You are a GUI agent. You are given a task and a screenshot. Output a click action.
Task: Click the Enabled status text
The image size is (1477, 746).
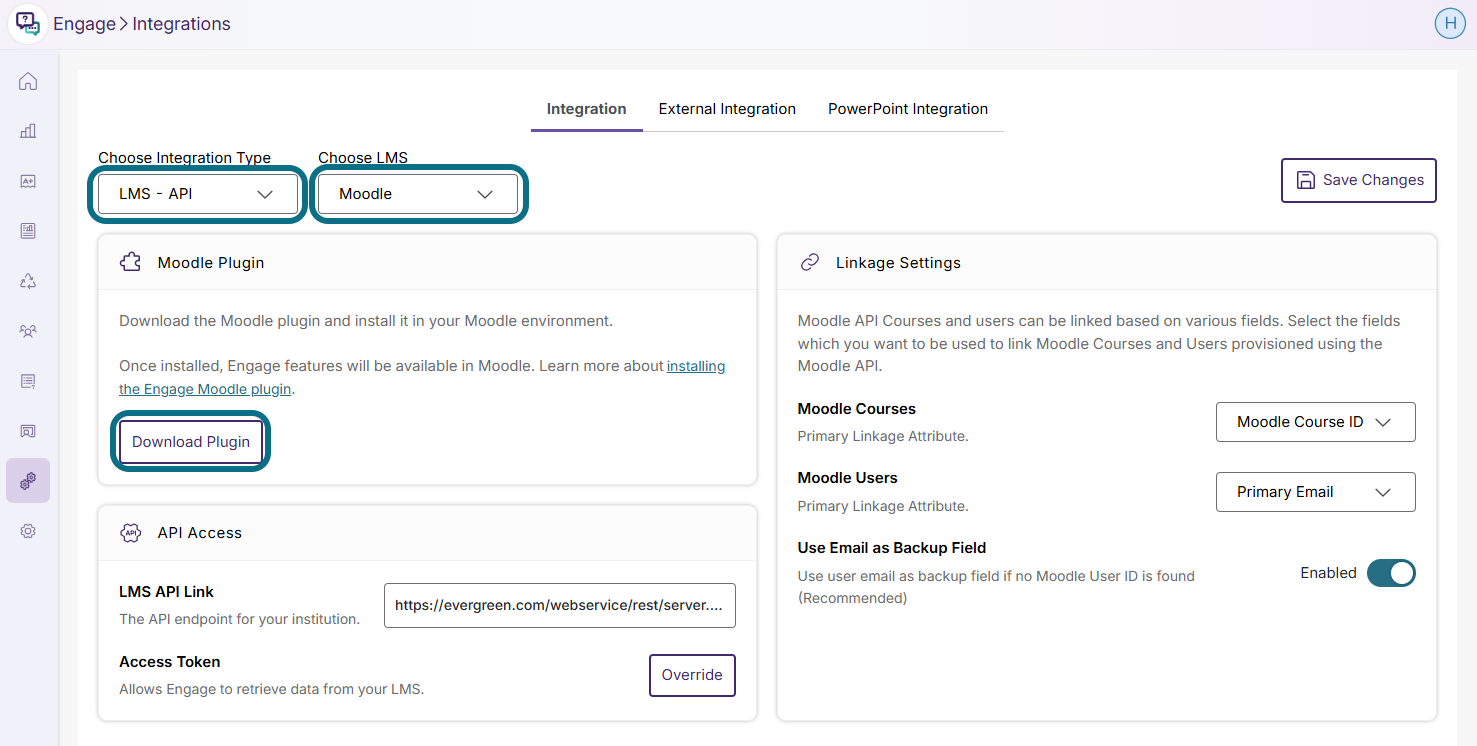1328,573
